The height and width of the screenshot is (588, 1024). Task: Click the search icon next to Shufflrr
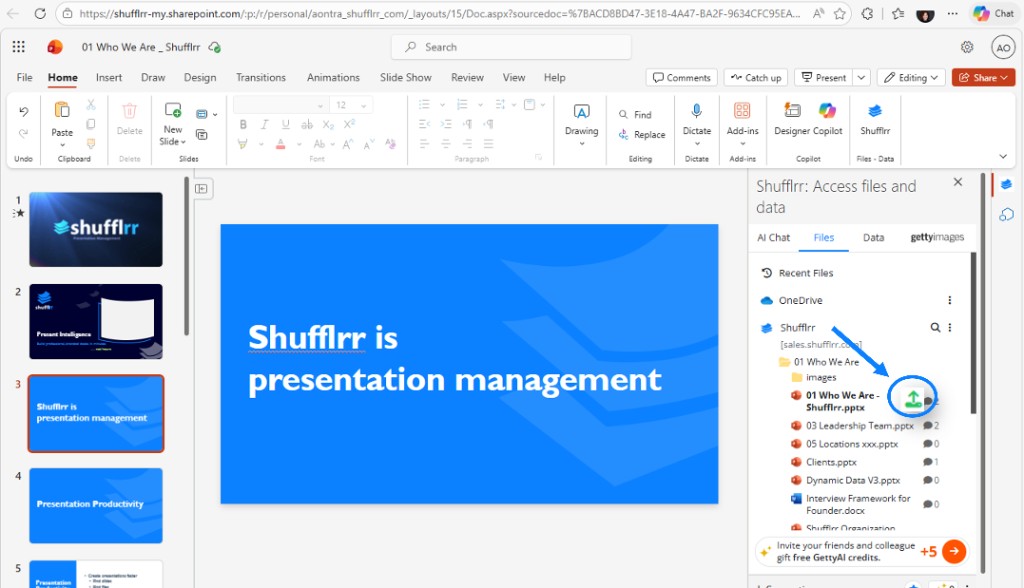935,327
